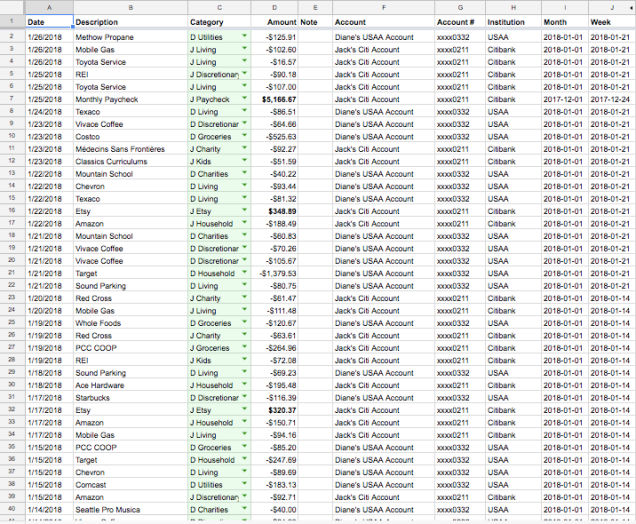Click the Classics Curriculums cell
Viewport: 636px width, 524px height.
pos(131,161)
